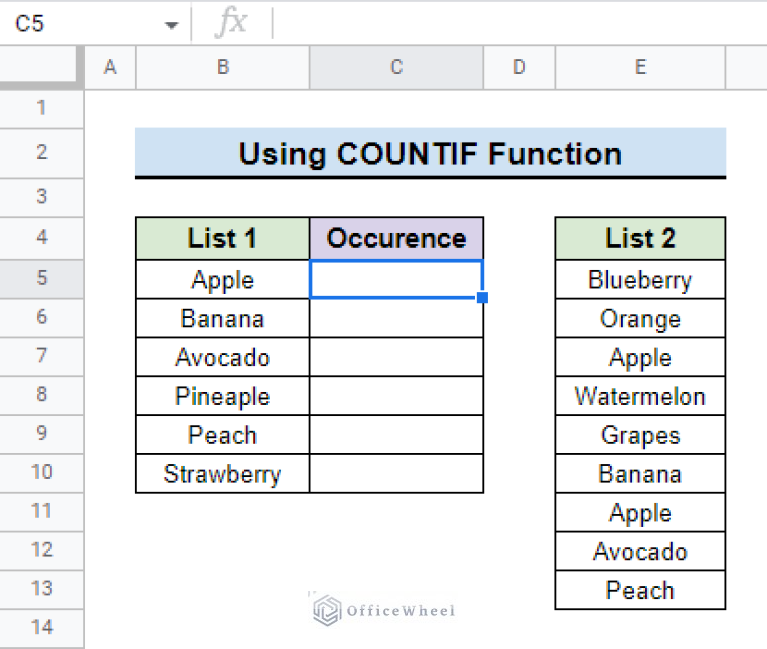Select row 14 header
767x649 pixels.
42,628
